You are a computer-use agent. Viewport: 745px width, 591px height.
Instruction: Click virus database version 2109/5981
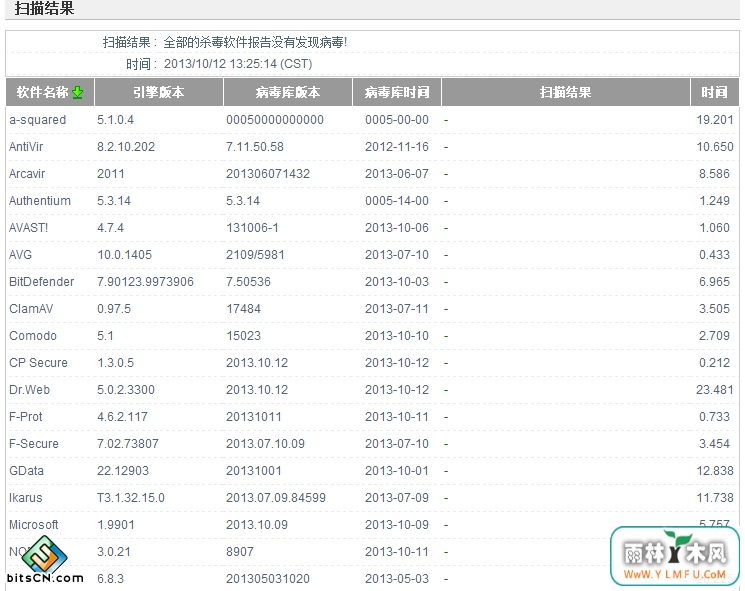click(x=255, y=255)
